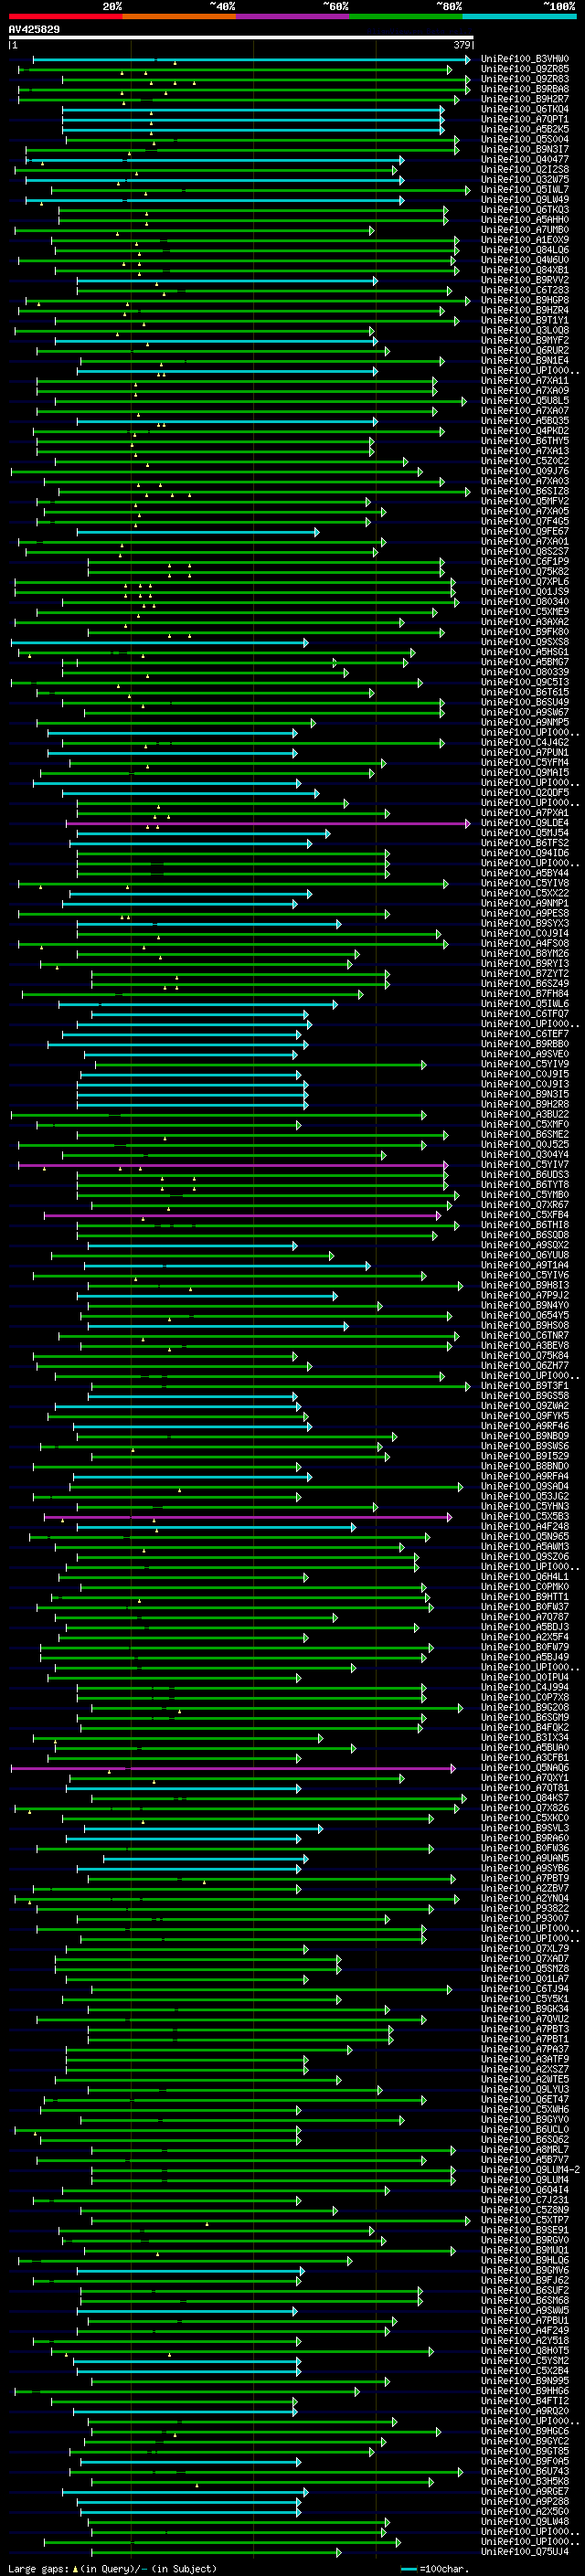Open hit UniRef100_Q9ZR85

click(525, 69)
